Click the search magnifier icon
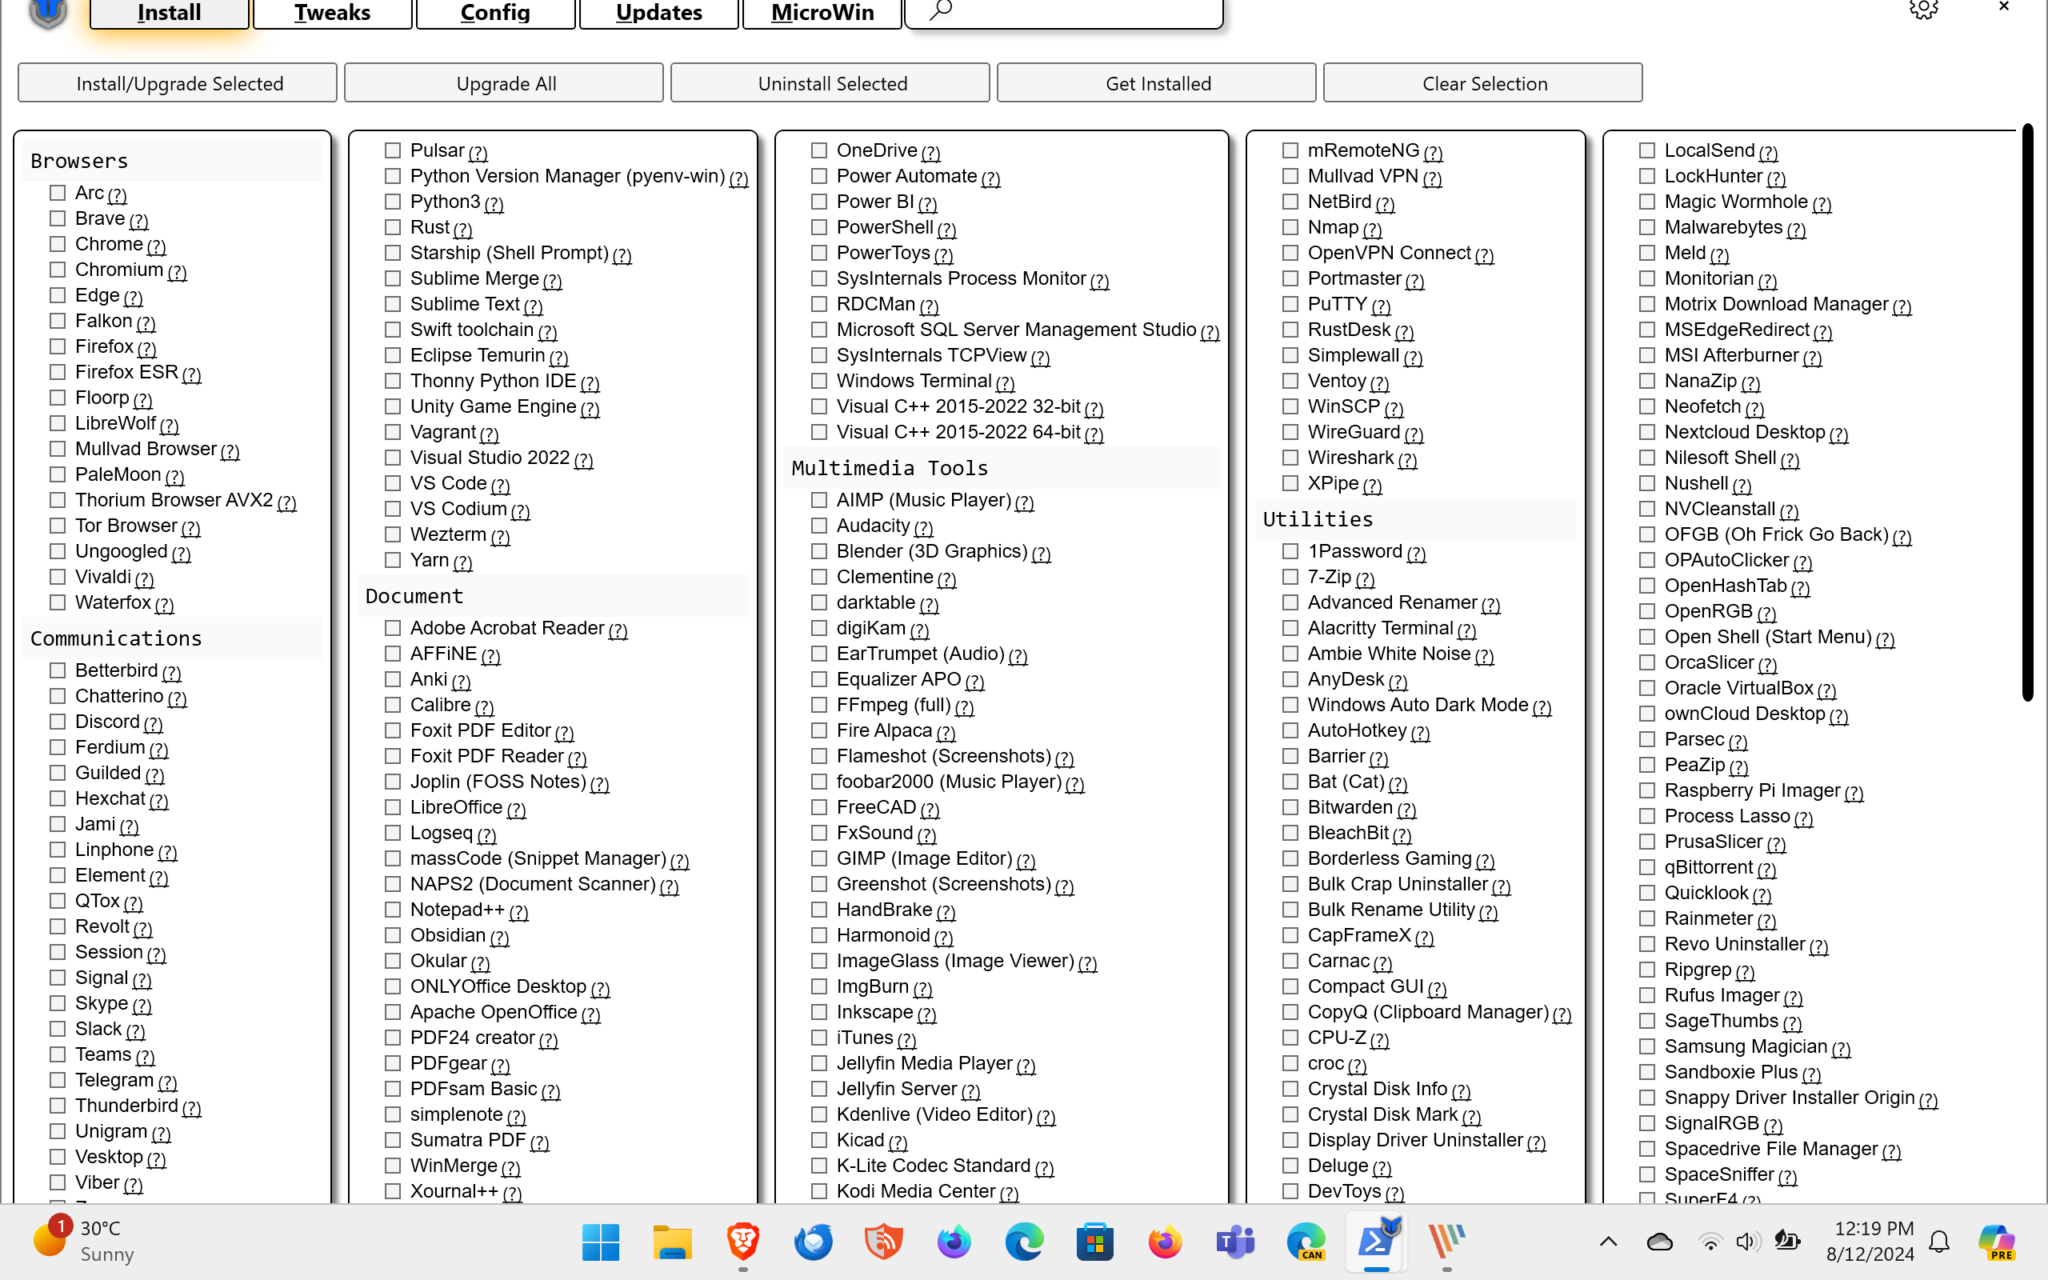Image resolution: width=2048 pixels, height=1280 pixels. (938, 8)
